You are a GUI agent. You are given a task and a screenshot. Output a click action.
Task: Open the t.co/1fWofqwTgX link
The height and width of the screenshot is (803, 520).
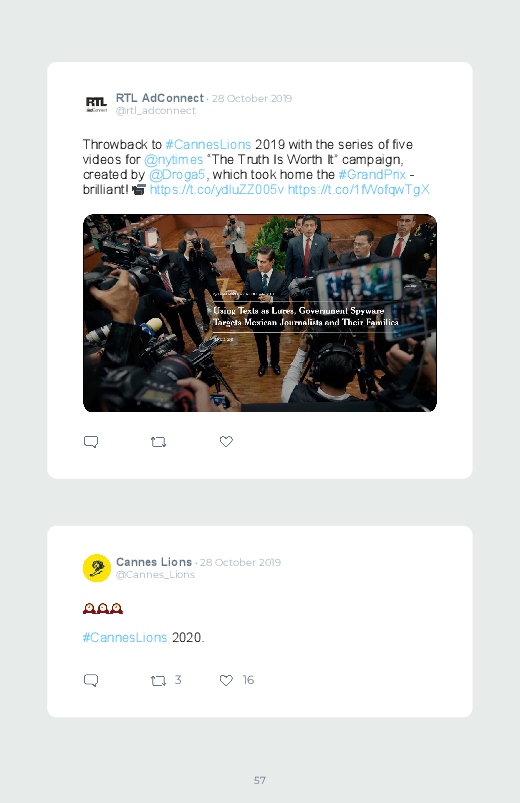click(359, 189)
